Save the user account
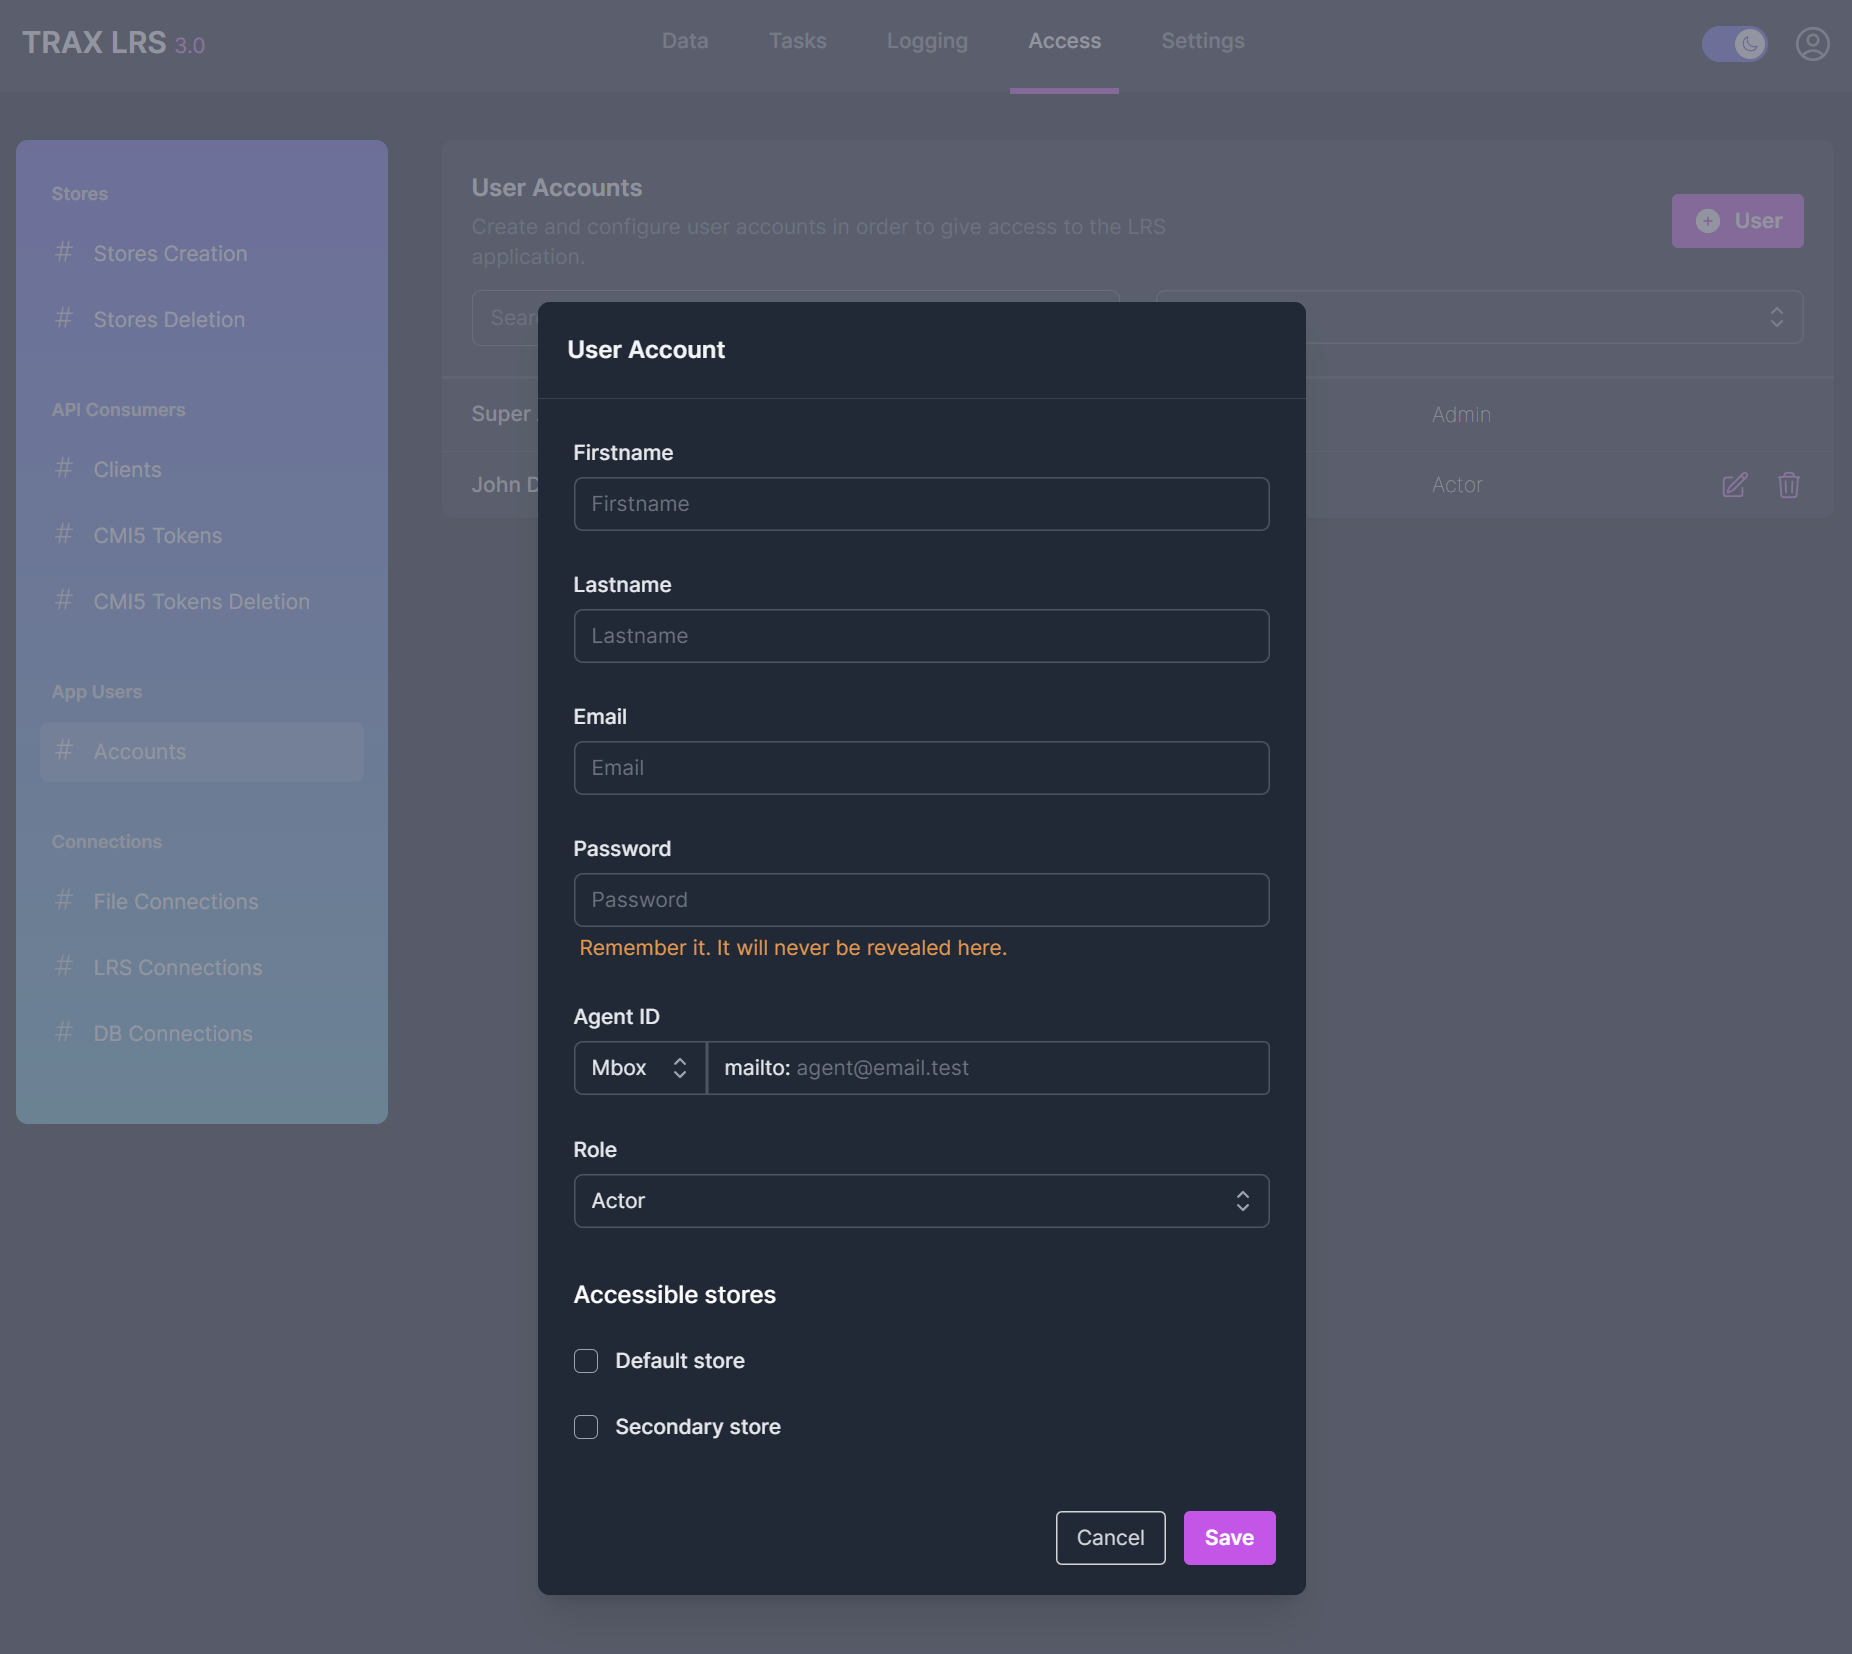 (1229, 1538)
